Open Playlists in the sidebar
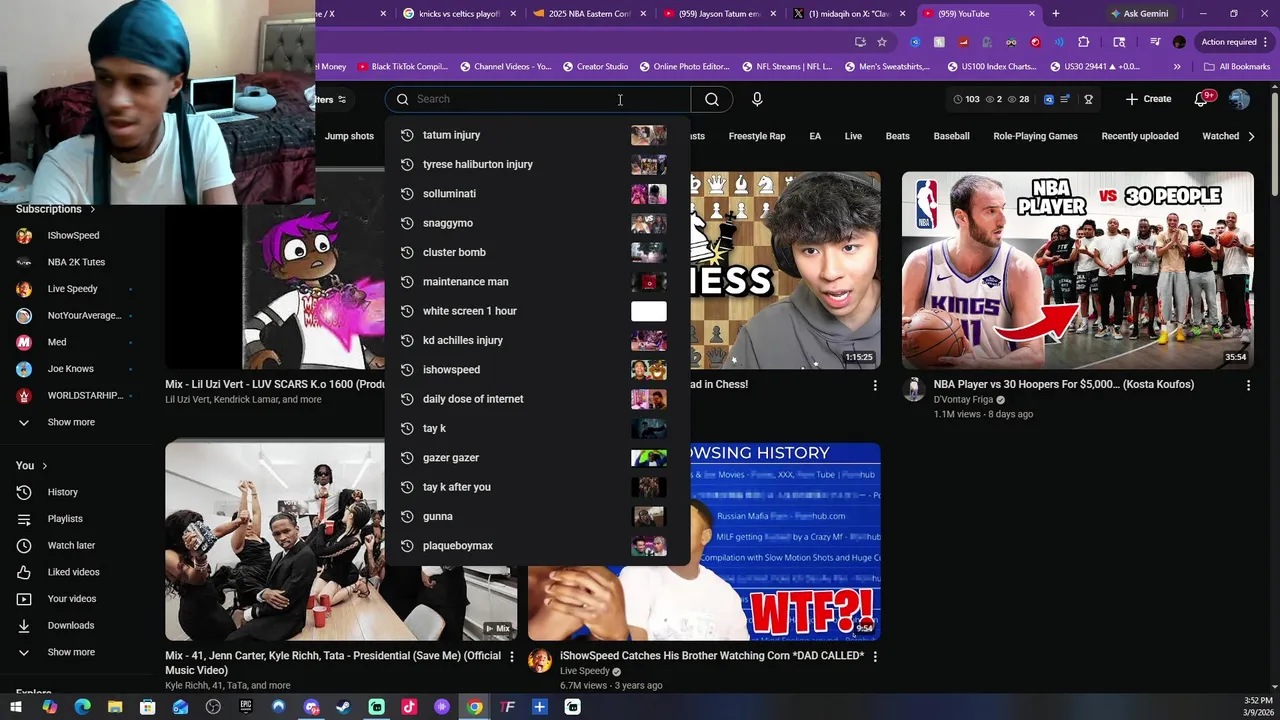 (64, 519)
